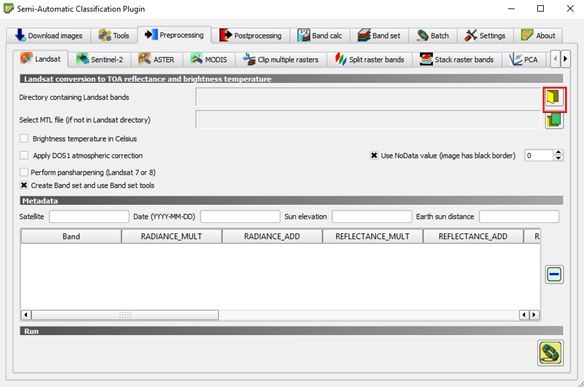Screen dimensions: 586x387
Task: Go to the Band calc tab
Action: tap(320, 35)
